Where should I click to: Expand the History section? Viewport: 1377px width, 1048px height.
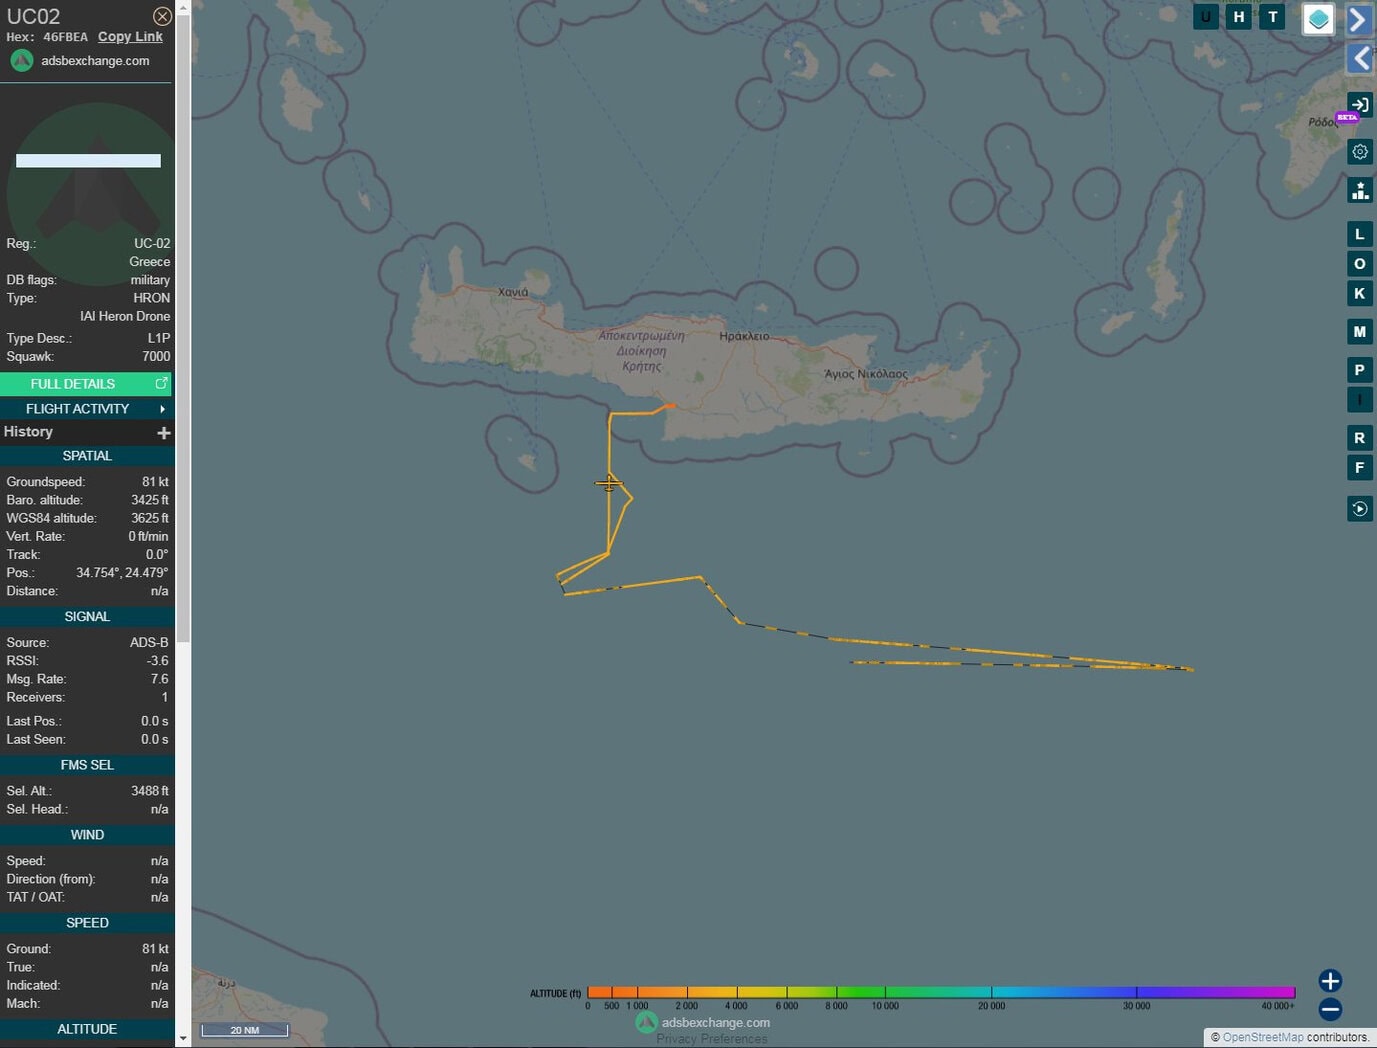pos(164,432)
